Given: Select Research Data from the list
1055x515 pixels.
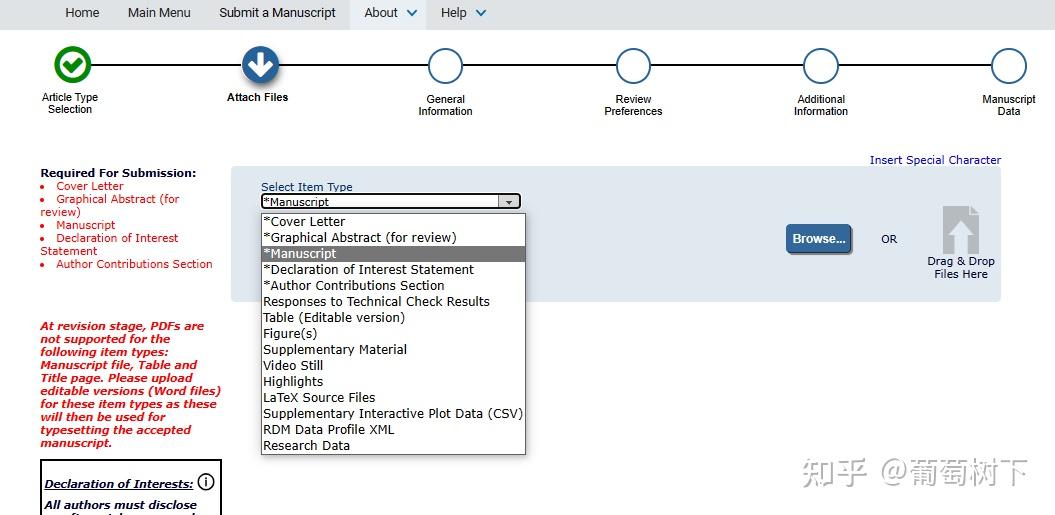Looking at the screenshot, I should 306,446.
